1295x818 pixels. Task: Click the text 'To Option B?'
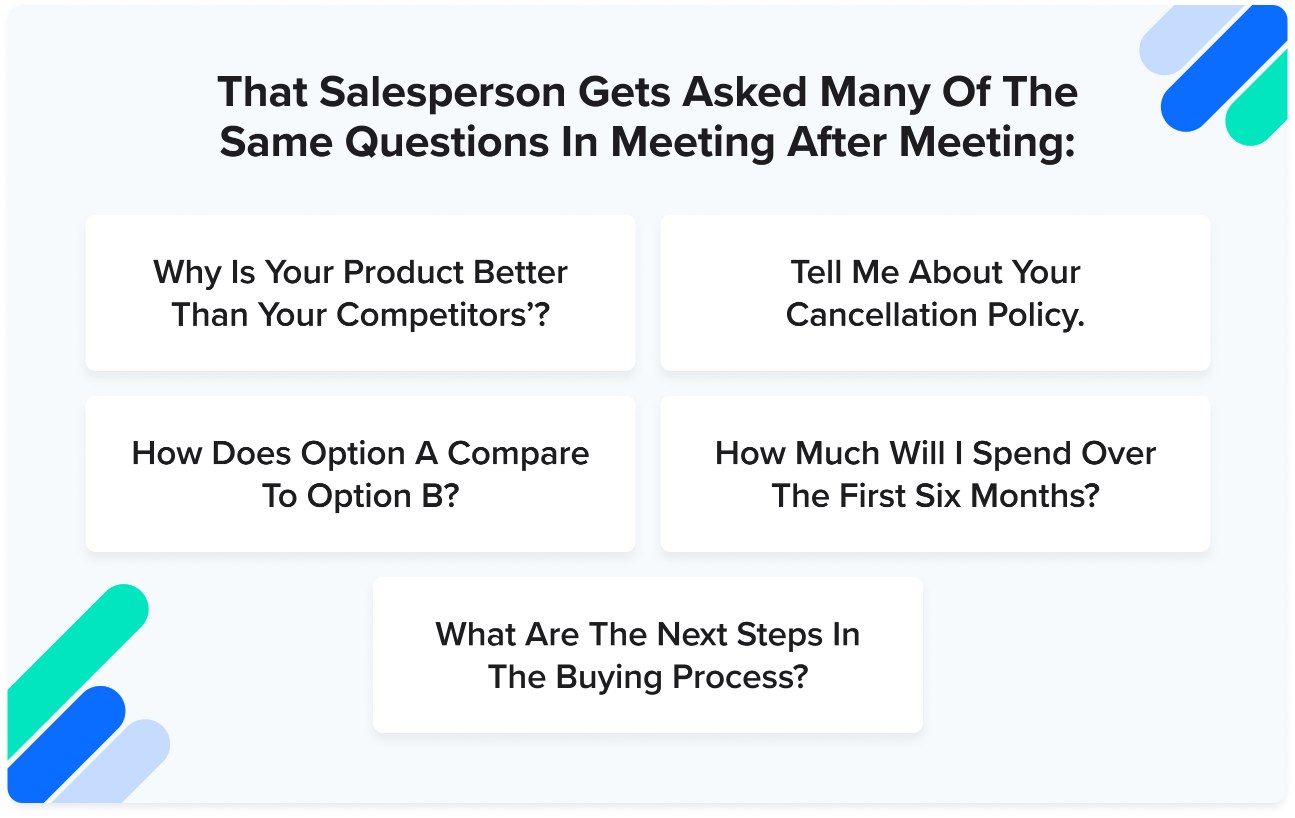[360, 496]
